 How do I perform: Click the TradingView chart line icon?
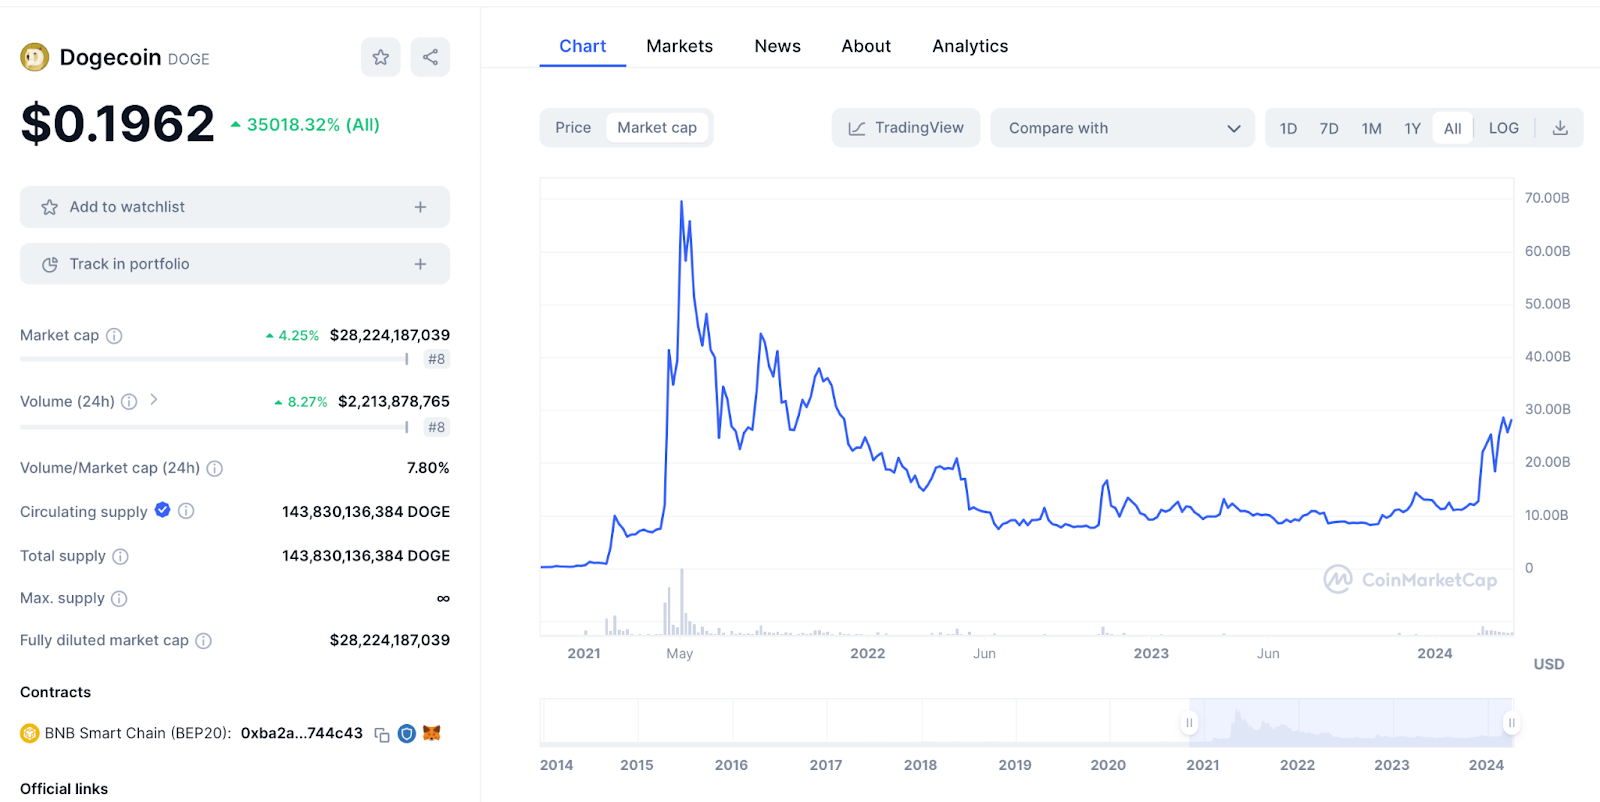[857, 128]
